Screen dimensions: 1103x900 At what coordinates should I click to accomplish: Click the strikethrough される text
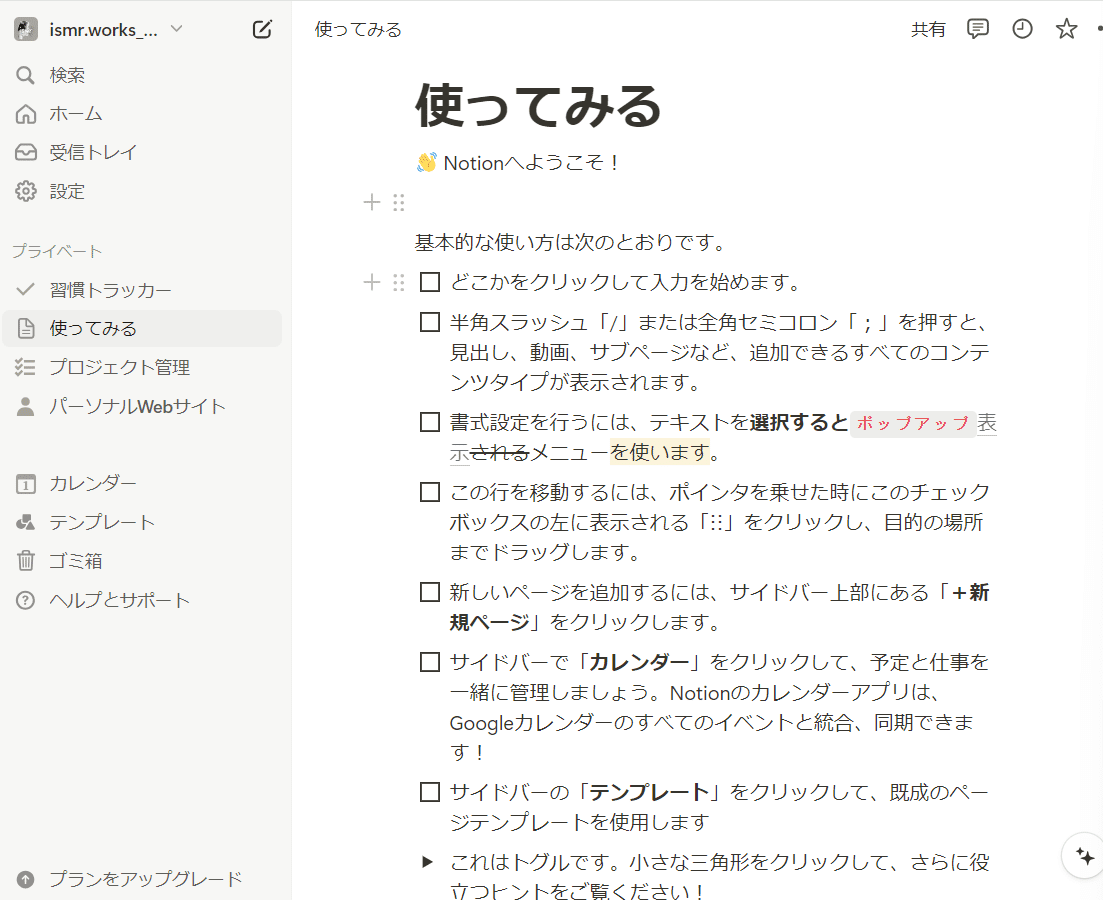tap(499, 452)
